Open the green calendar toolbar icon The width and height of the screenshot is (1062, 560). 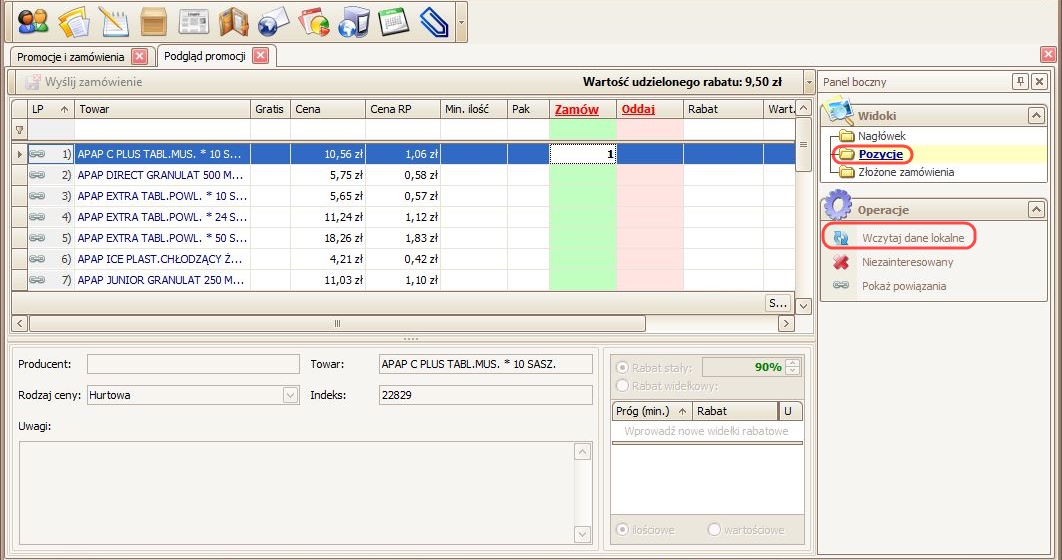[393, 21]
